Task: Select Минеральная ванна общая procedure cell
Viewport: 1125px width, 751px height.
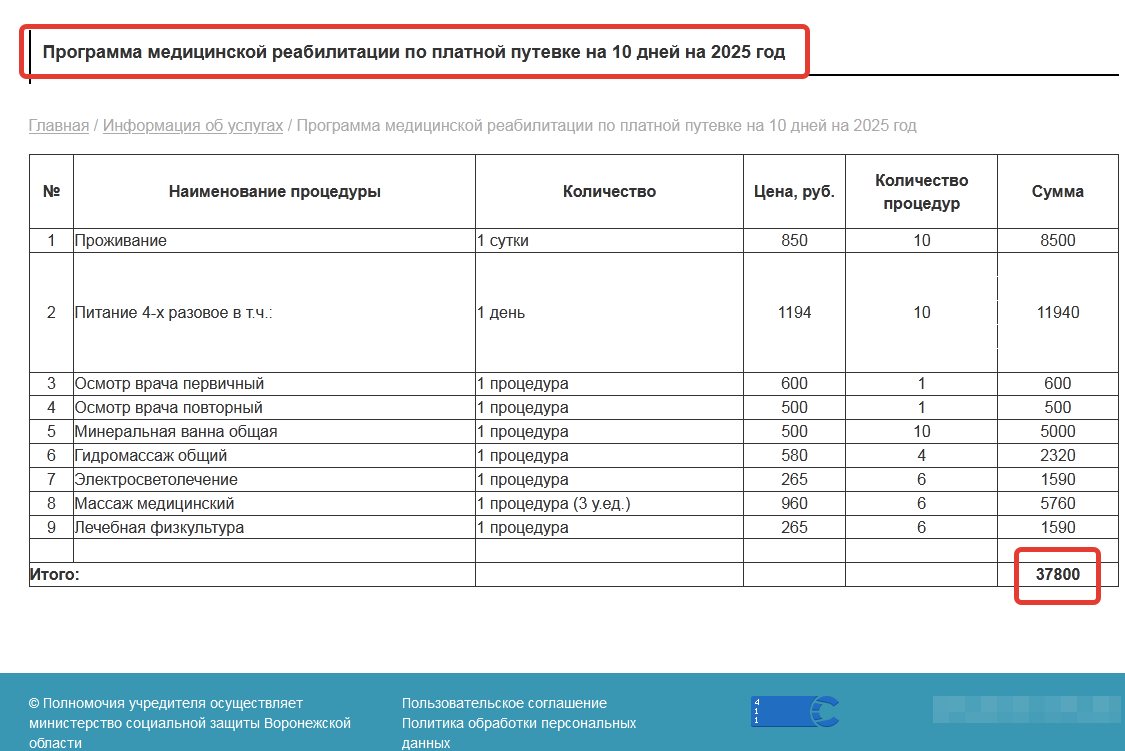Action: click(176, 432)
